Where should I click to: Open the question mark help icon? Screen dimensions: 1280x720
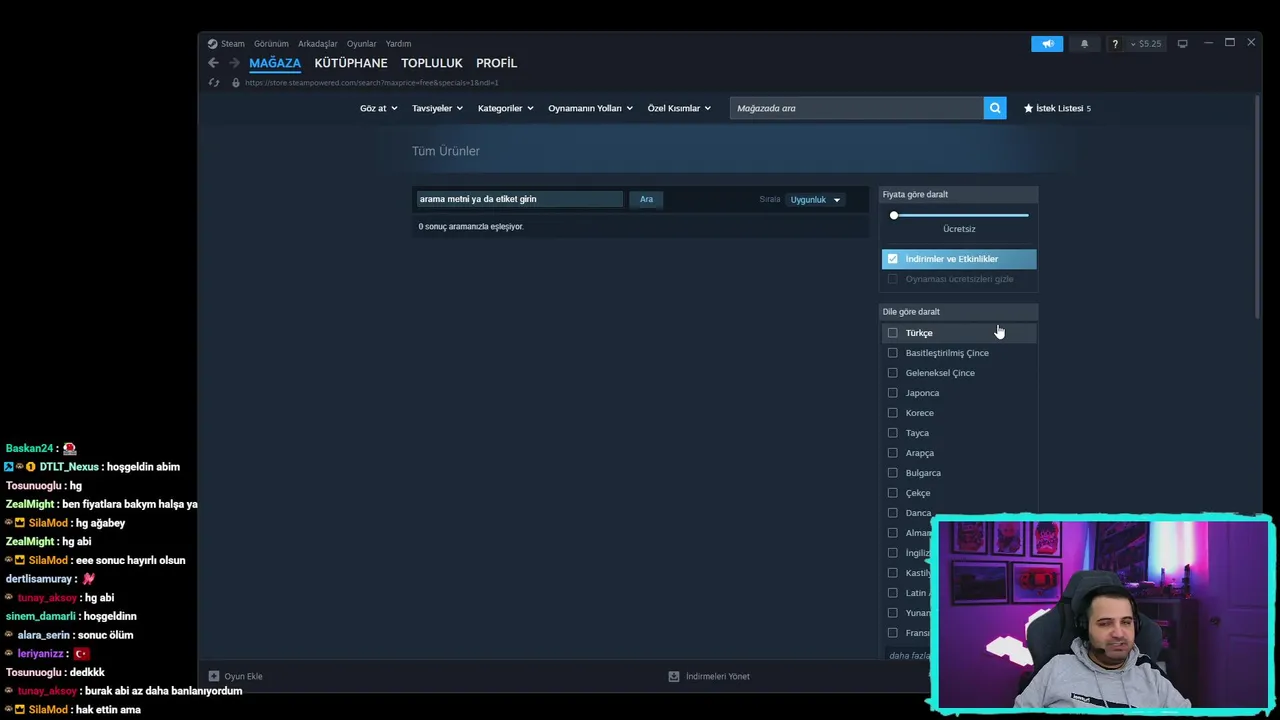pyautogui.click(x=1115, y=44)
